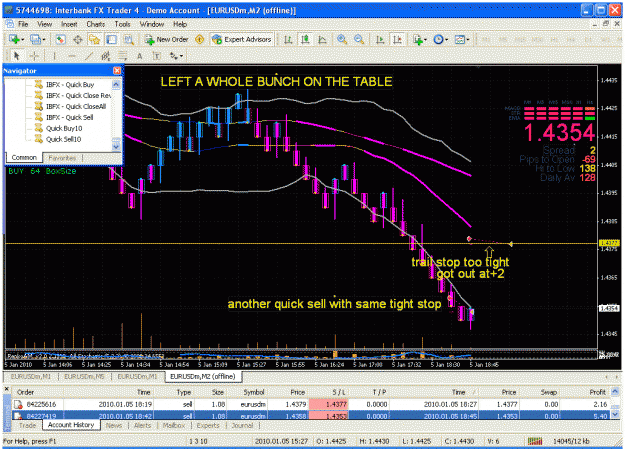
Task: Switch to Navigator Favorites tab
Action: click(62, 158)
